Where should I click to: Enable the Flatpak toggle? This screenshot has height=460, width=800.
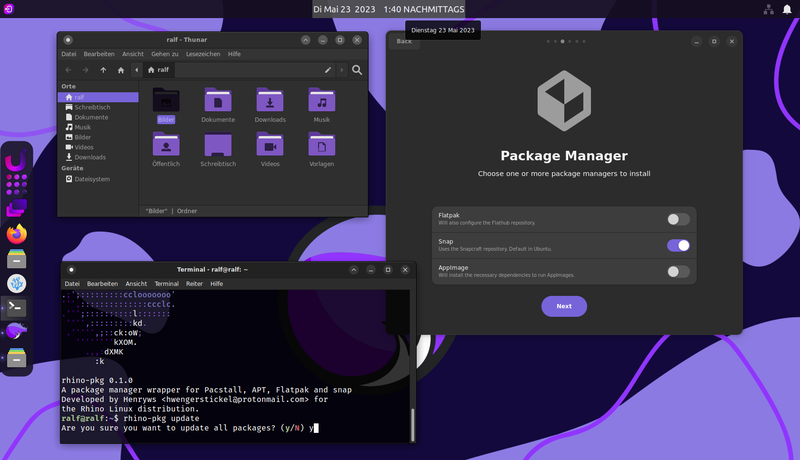678,219
